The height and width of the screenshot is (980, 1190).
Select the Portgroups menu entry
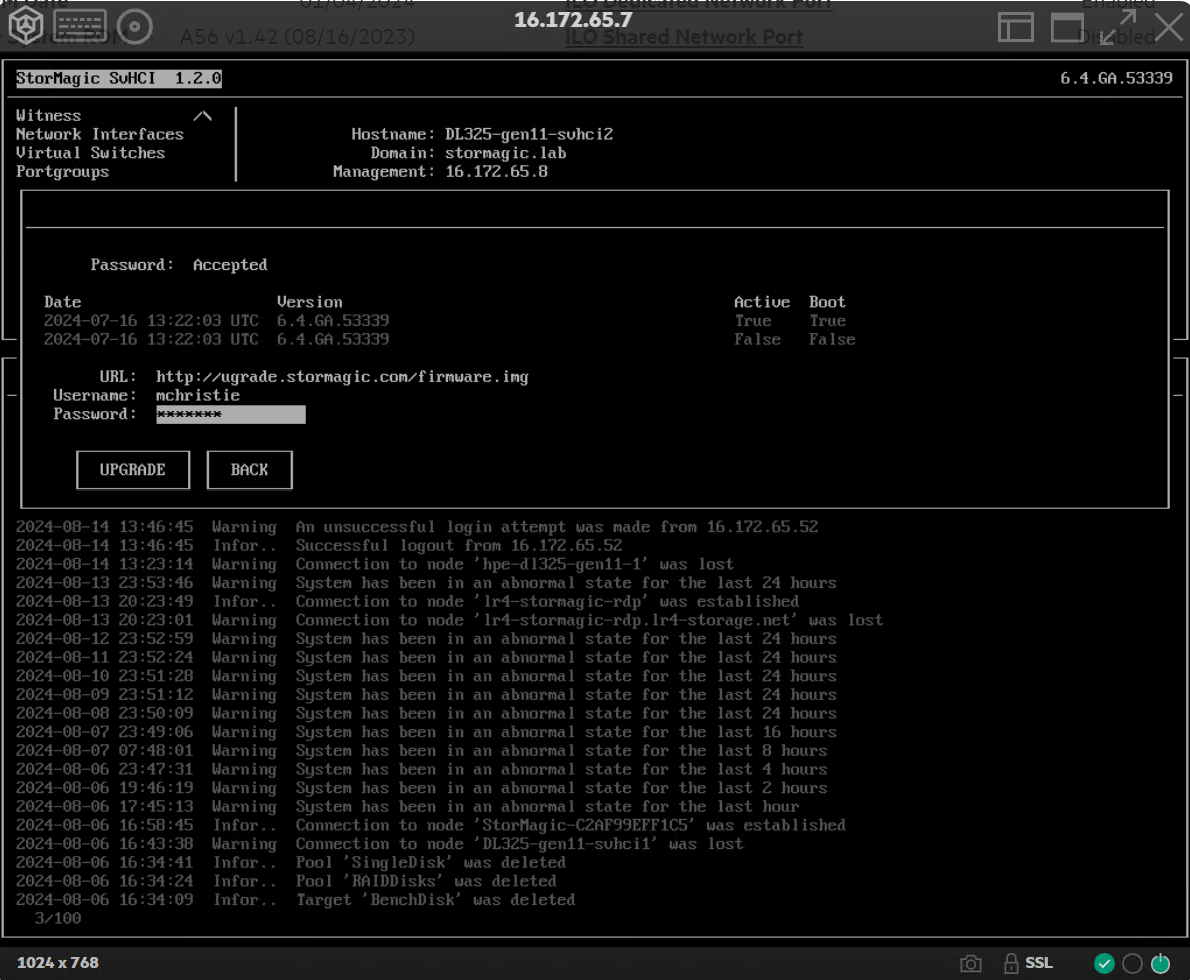[62, 172]
